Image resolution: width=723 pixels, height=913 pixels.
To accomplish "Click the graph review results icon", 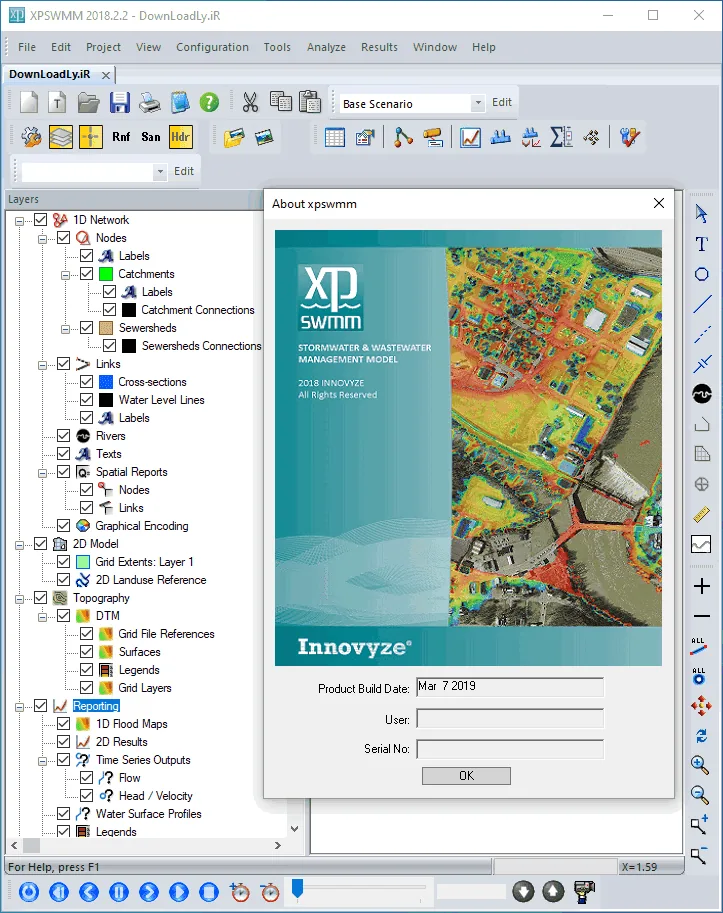I will tap(470, 137).
